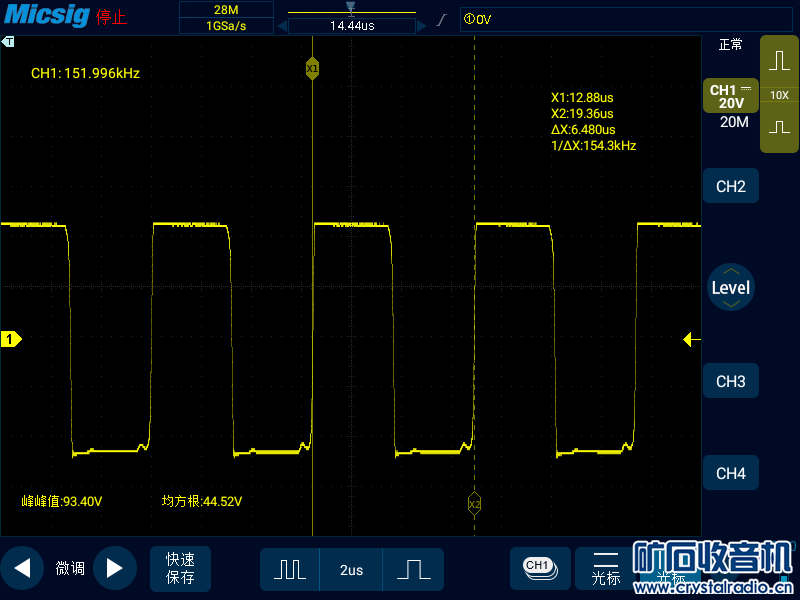
Task: Turn on the CH4 channel
Action: [731, 473]
